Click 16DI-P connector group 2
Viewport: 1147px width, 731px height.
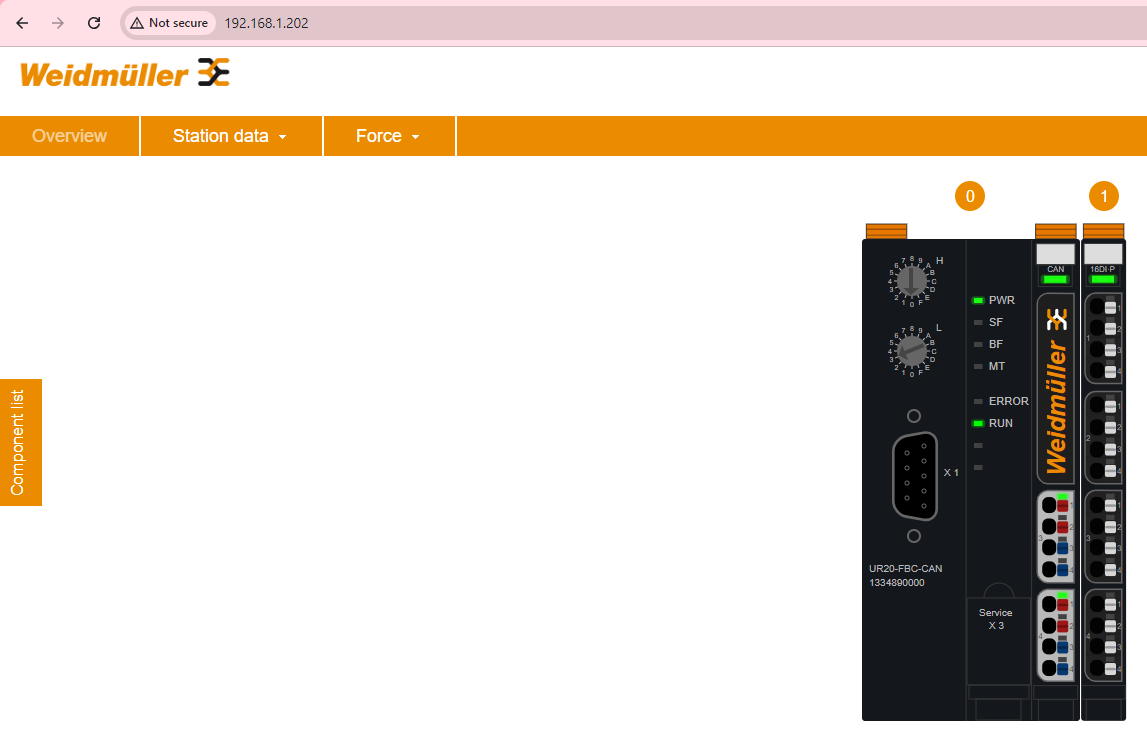[1103, 438]
